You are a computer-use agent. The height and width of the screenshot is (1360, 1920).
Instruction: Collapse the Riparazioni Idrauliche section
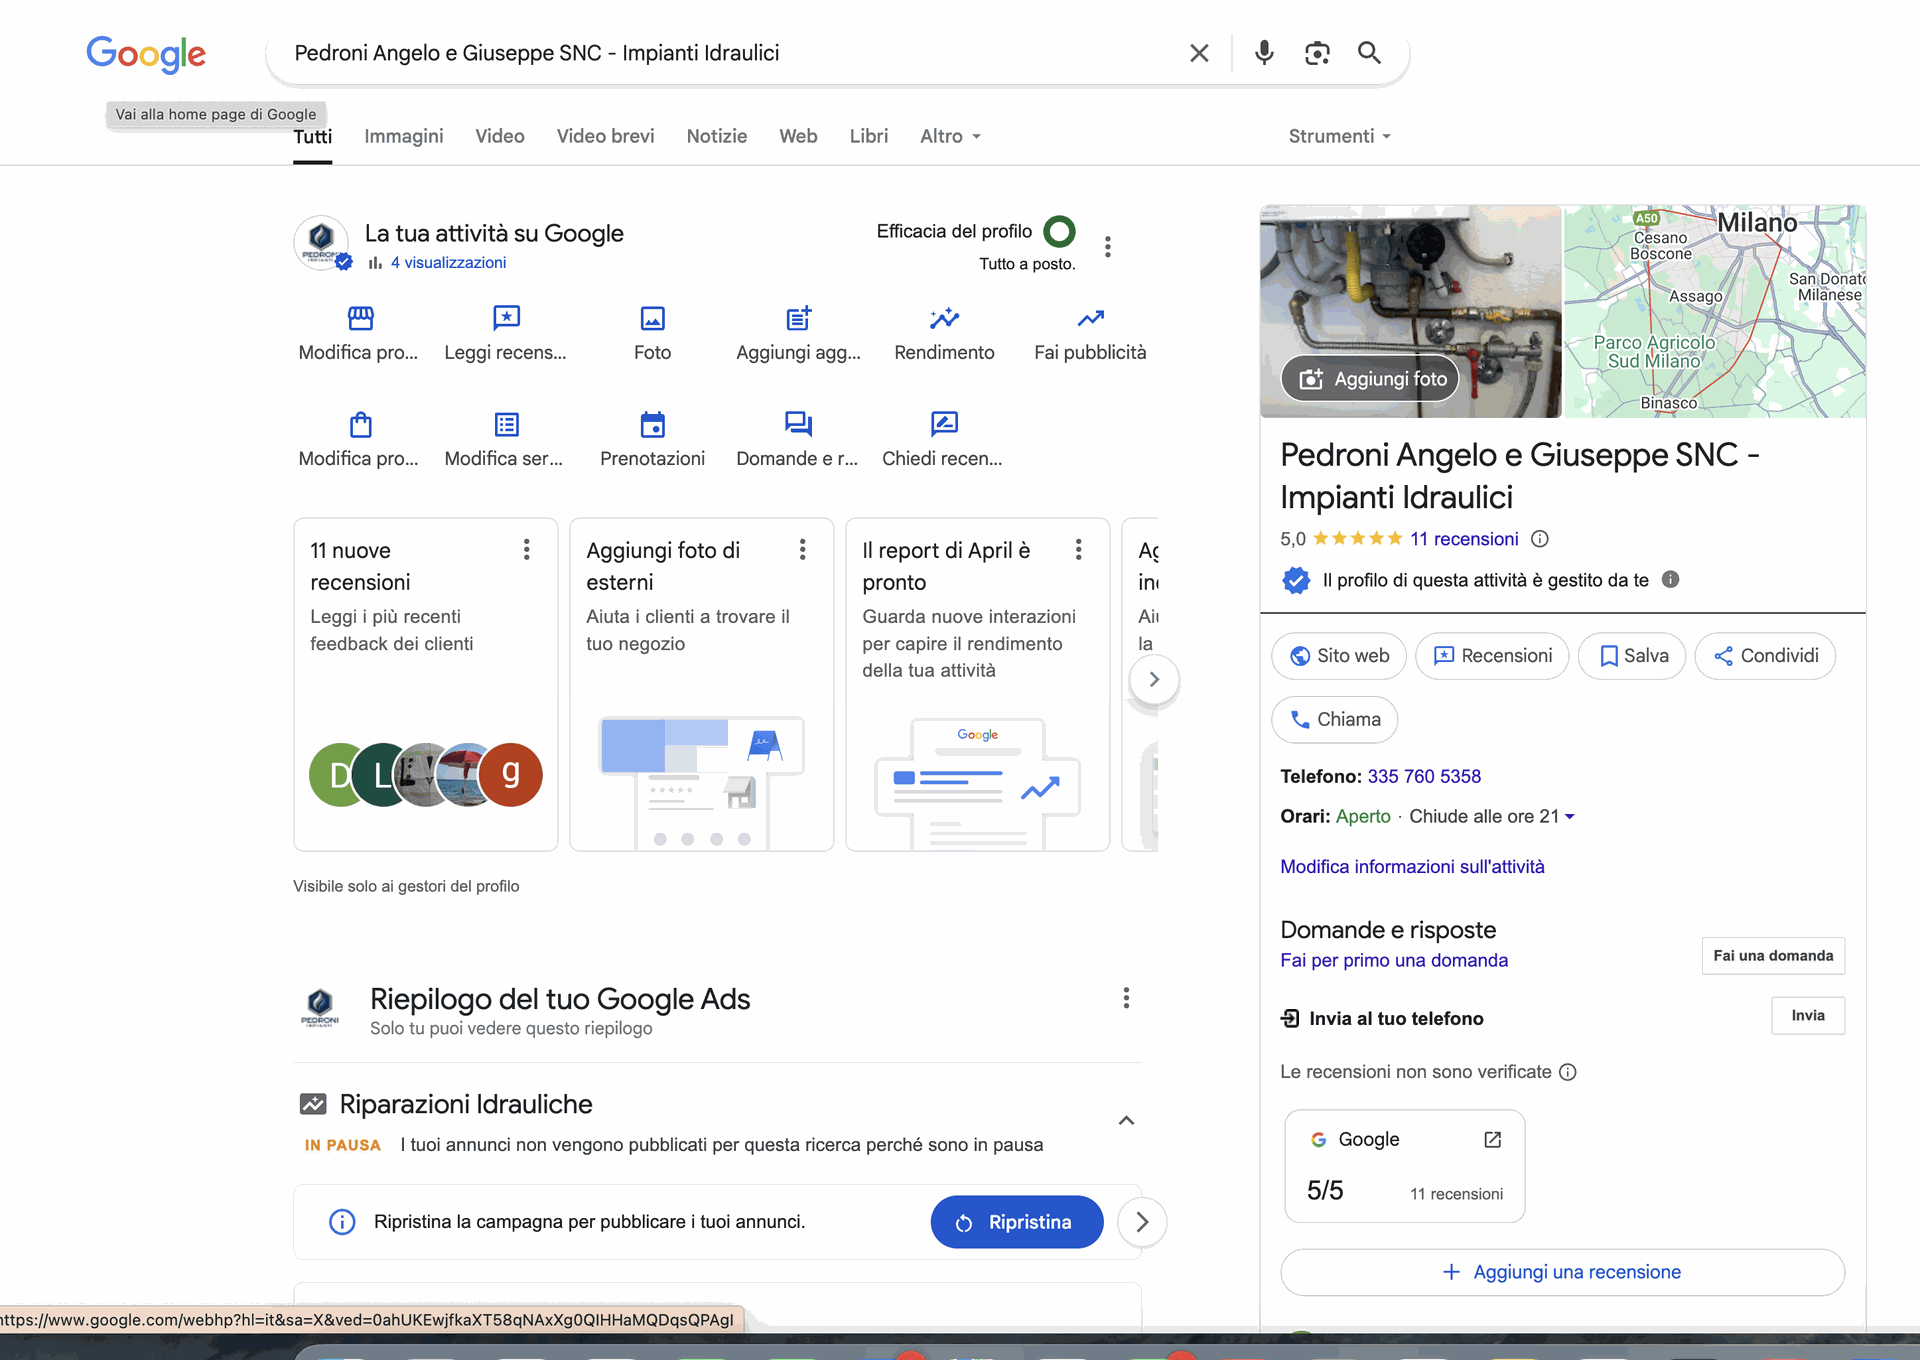point(1126,1120)
